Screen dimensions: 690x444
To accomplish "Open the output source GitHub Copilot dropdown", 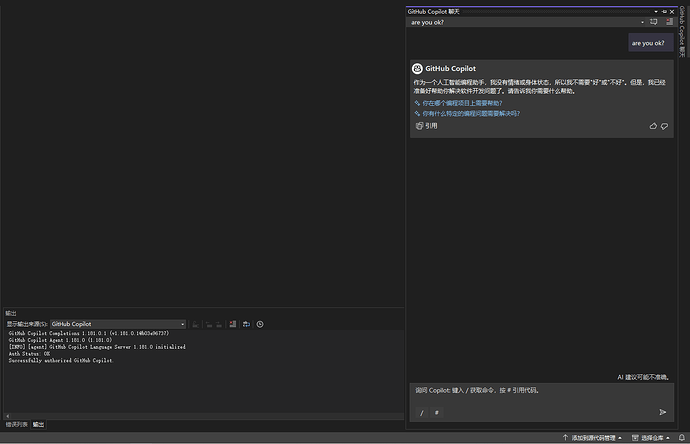I will pyautogui.click(x=118, y=324).
